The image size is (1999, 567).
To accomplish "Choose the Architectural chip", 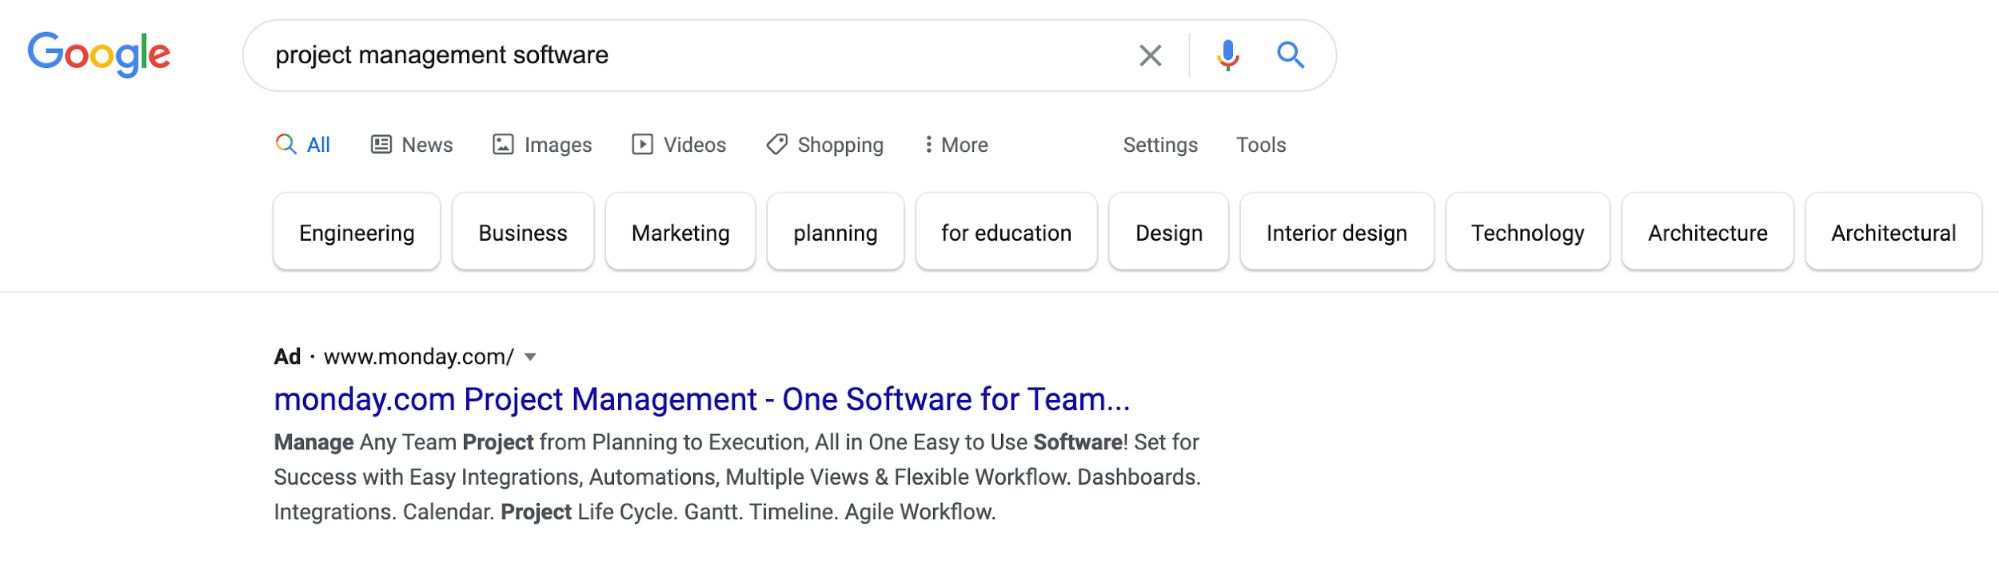I will point(1894,232).
